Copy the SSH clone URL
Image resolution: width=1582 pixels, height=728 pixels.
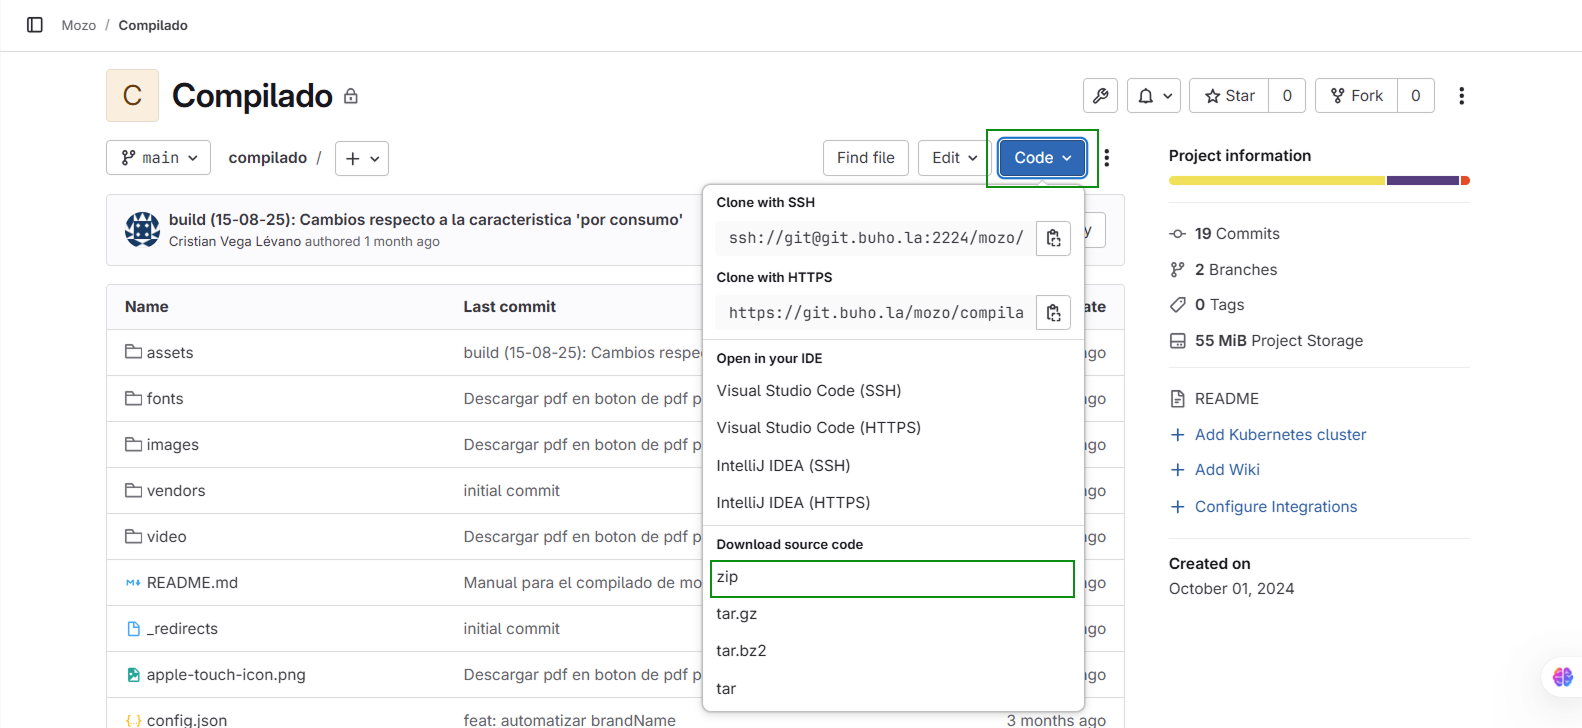pos(1053,238)
